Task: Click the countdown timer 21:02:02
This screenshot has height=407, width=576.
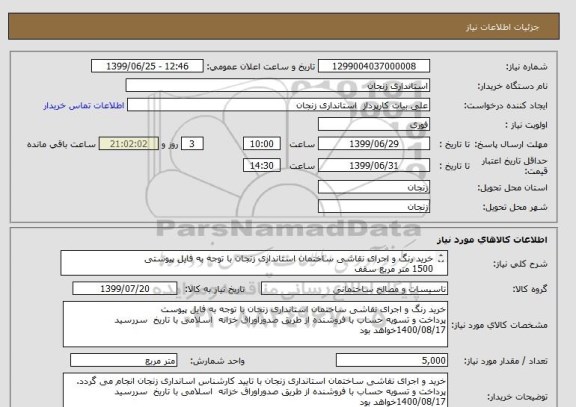Action: [x=129, y=144]
